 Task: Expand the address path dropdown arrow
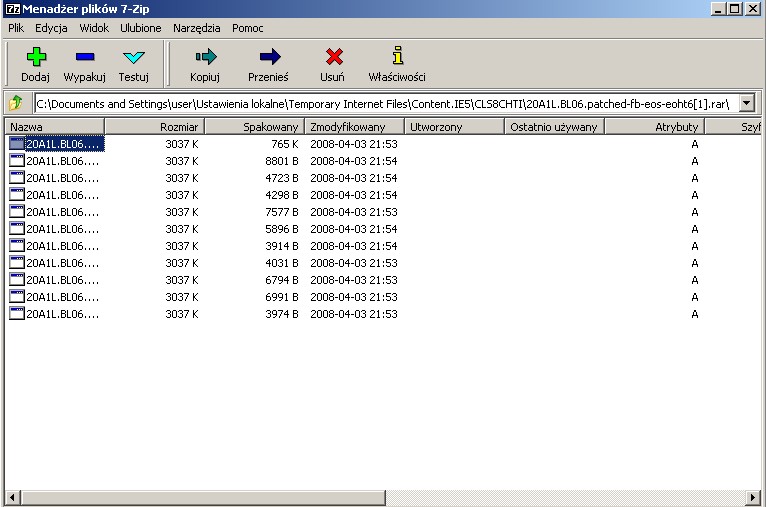746,103
